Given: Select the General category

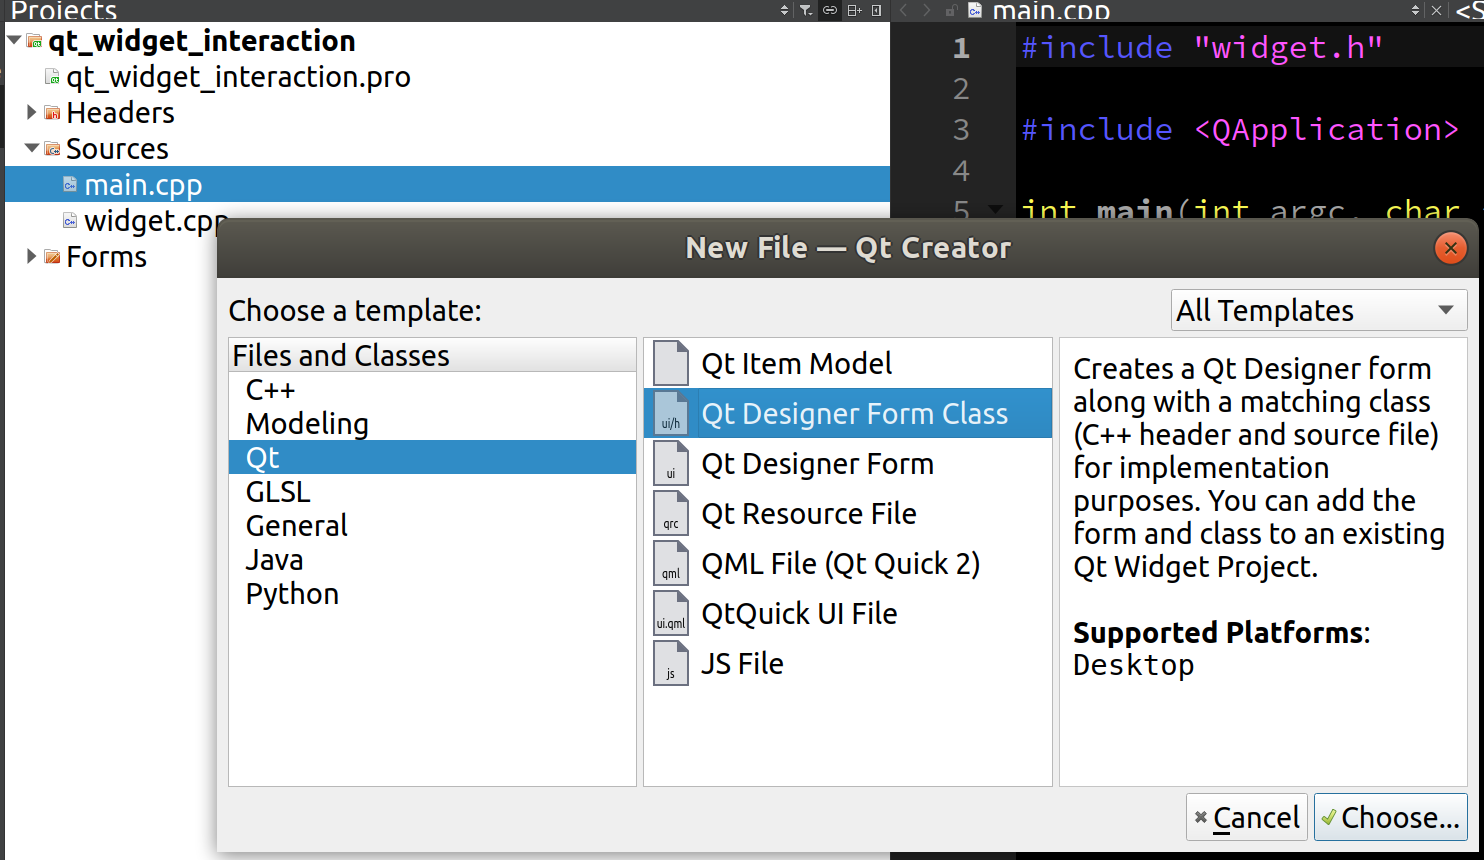Looking at the screenshot, I should [432, 525].
